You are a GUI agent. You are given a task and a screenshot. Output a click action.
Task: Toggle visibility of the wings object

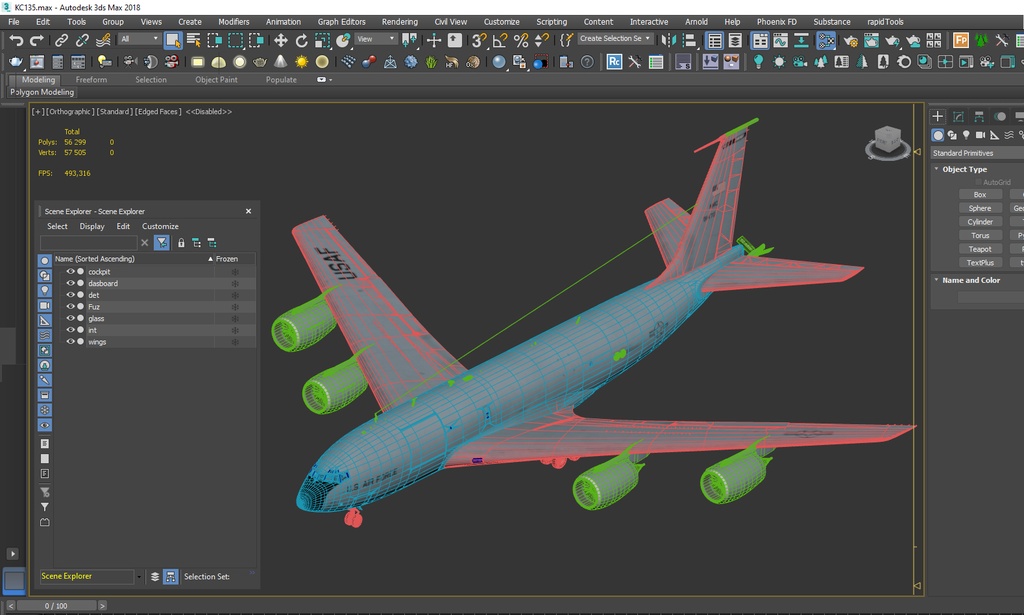pyautogui.click(x=71, y=341)
